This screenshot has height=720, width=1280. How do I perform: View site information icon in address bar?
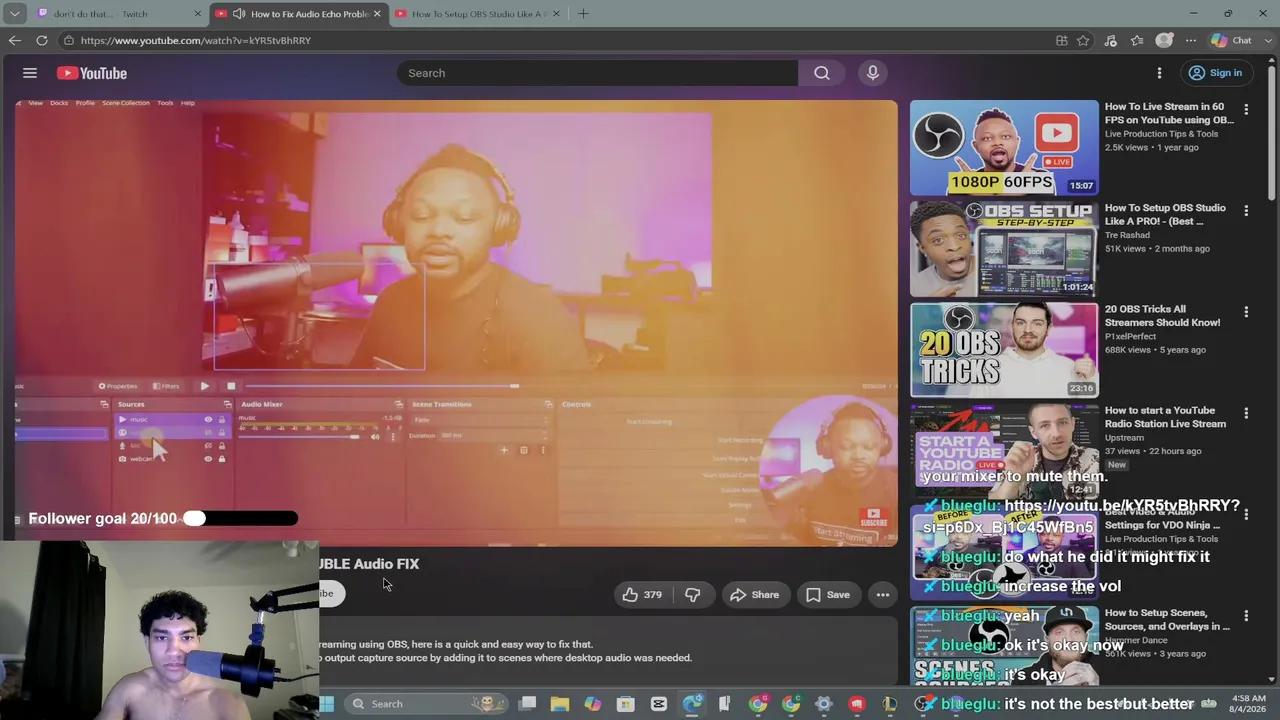point(68,40)
